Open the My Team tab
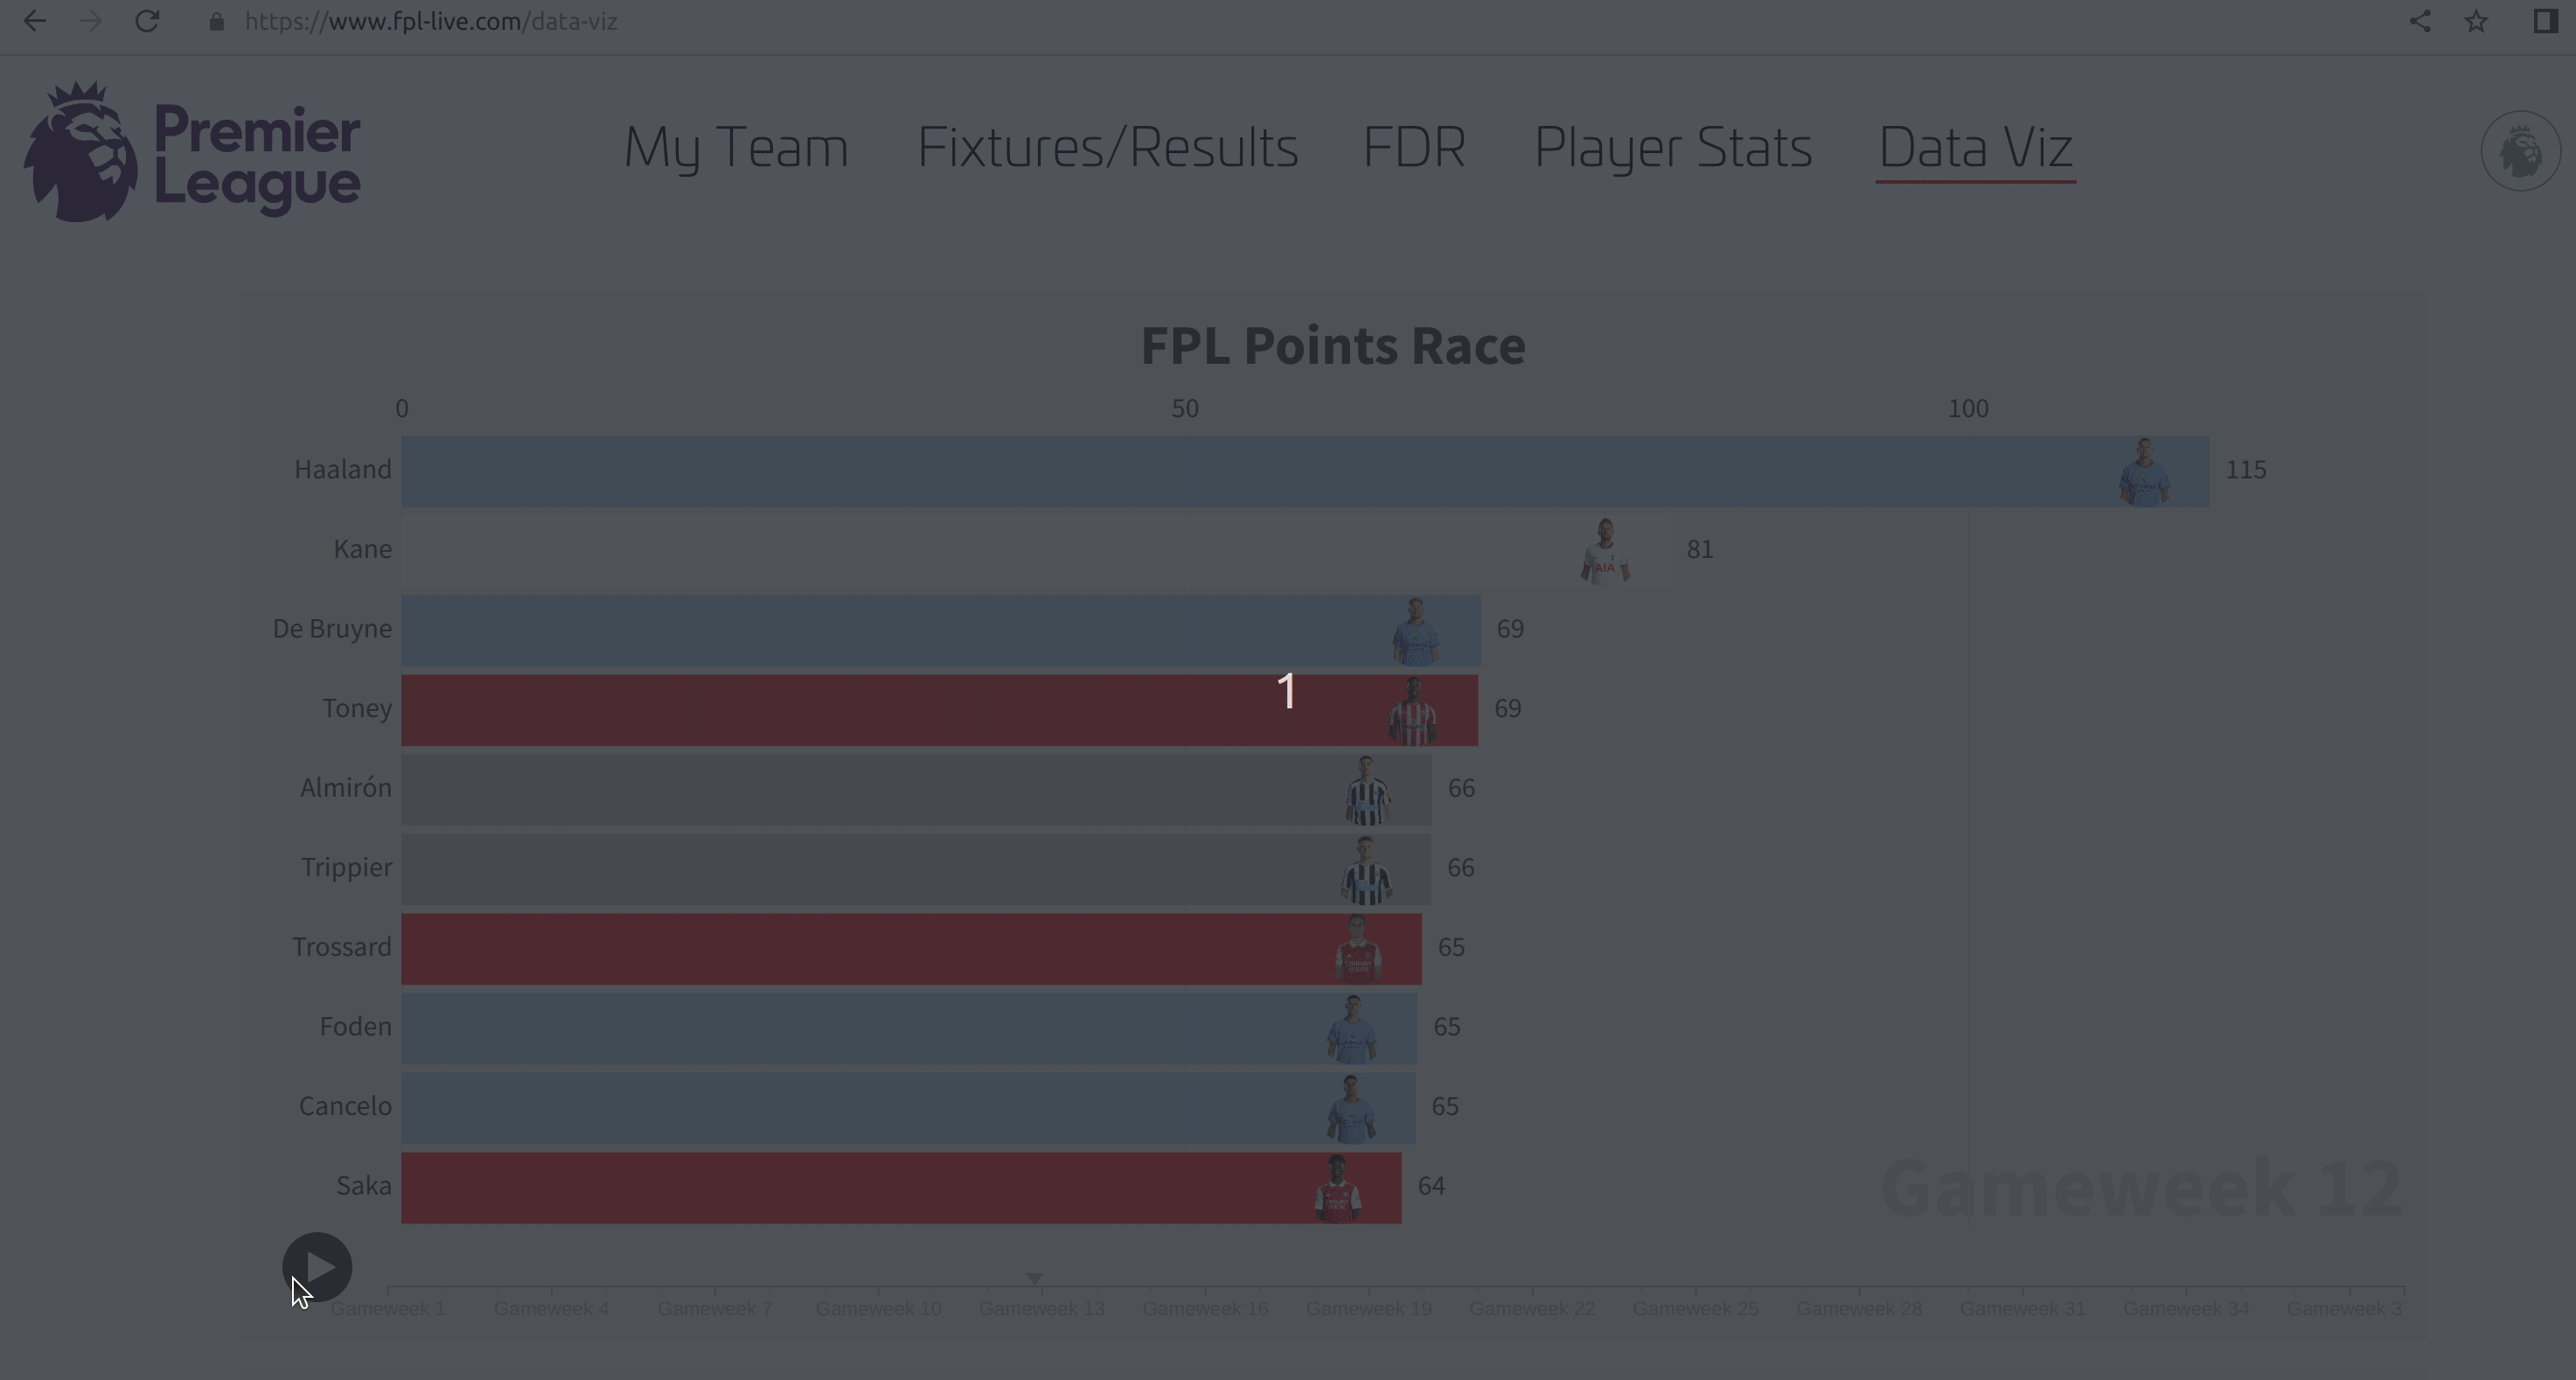The height and width of the screenshot is (1380, 2576). coord(736,148)
